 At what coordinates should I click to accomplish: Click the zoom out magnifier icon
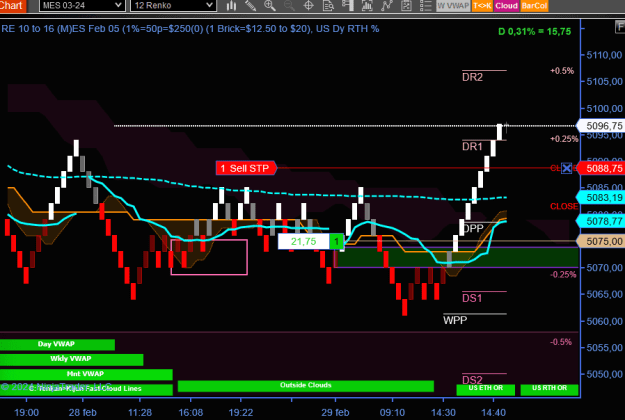pos(289,6)
